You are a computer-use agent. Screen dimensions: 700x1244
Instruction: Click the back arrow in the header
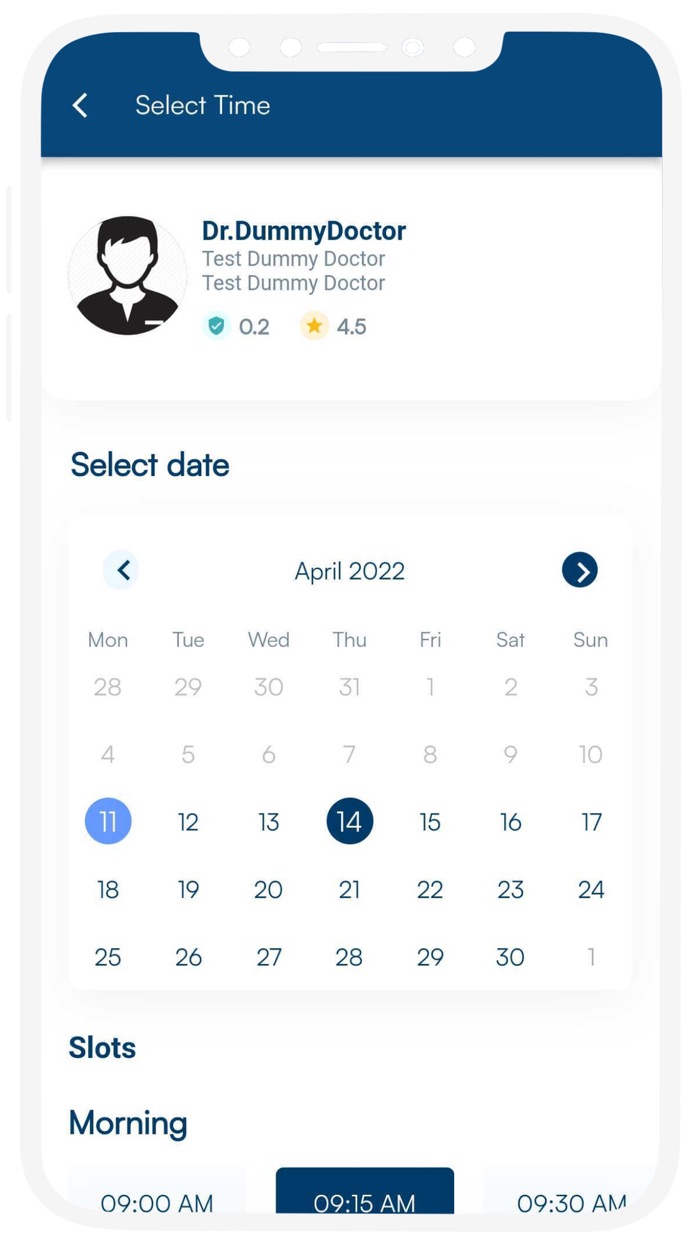coord(79,105)
